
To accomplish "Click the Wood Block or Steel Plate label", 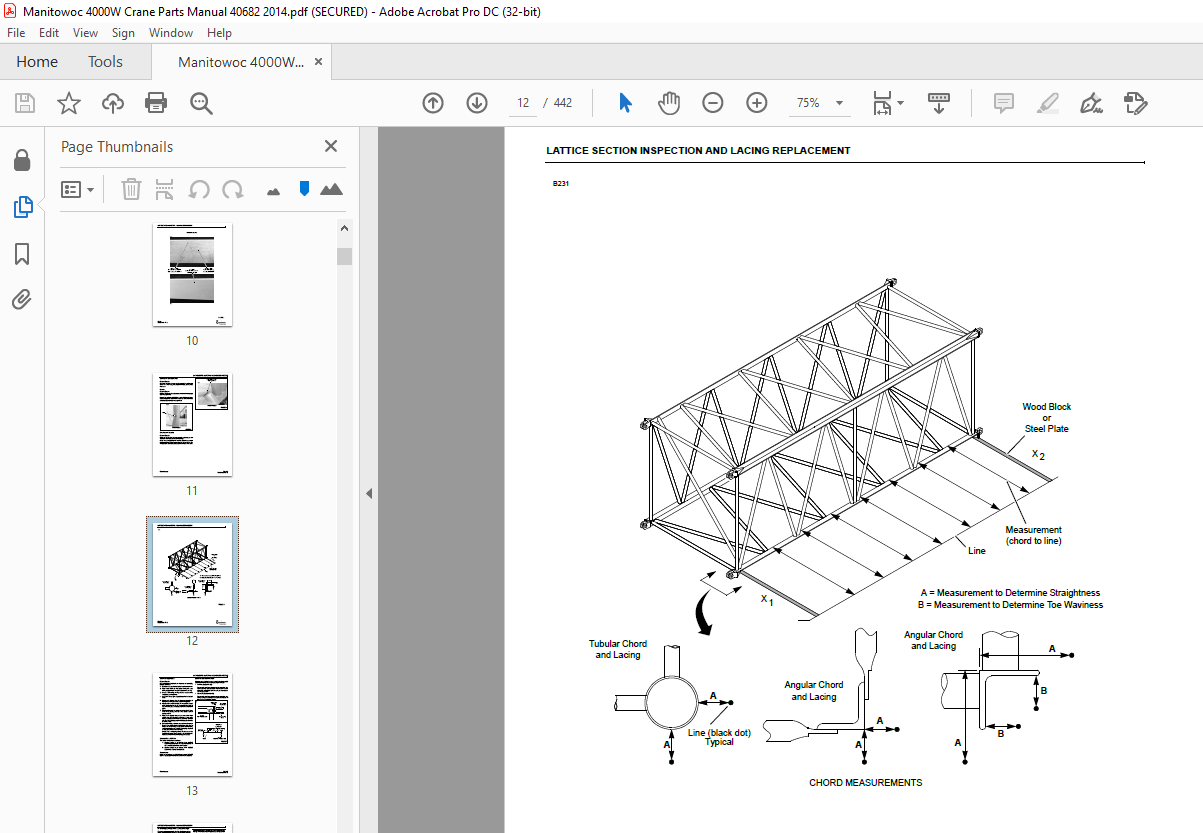I will 1046,418.
